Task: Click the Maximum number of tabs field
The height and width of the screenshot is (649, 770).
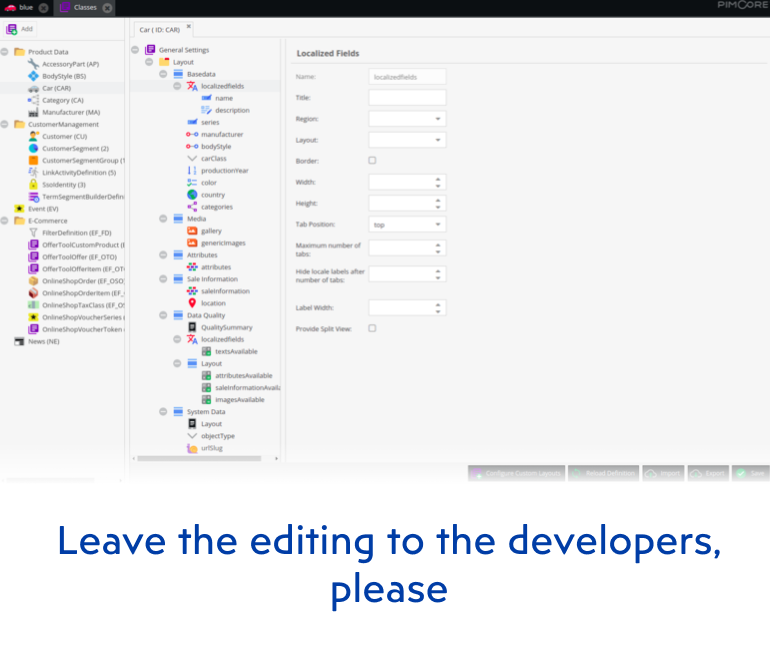Action: (407, 248)
